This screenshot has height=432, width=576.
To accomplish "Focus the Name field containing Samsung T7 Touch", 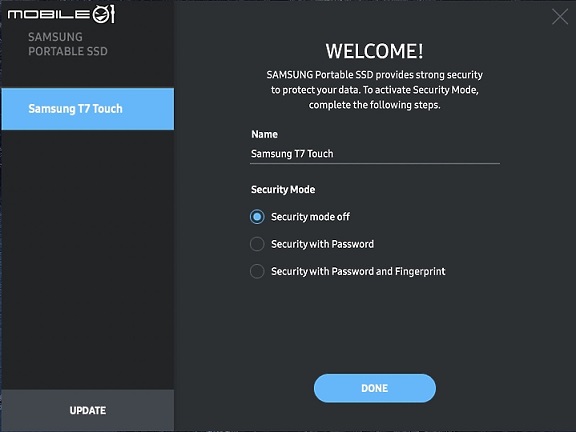I will pos(375,154).
